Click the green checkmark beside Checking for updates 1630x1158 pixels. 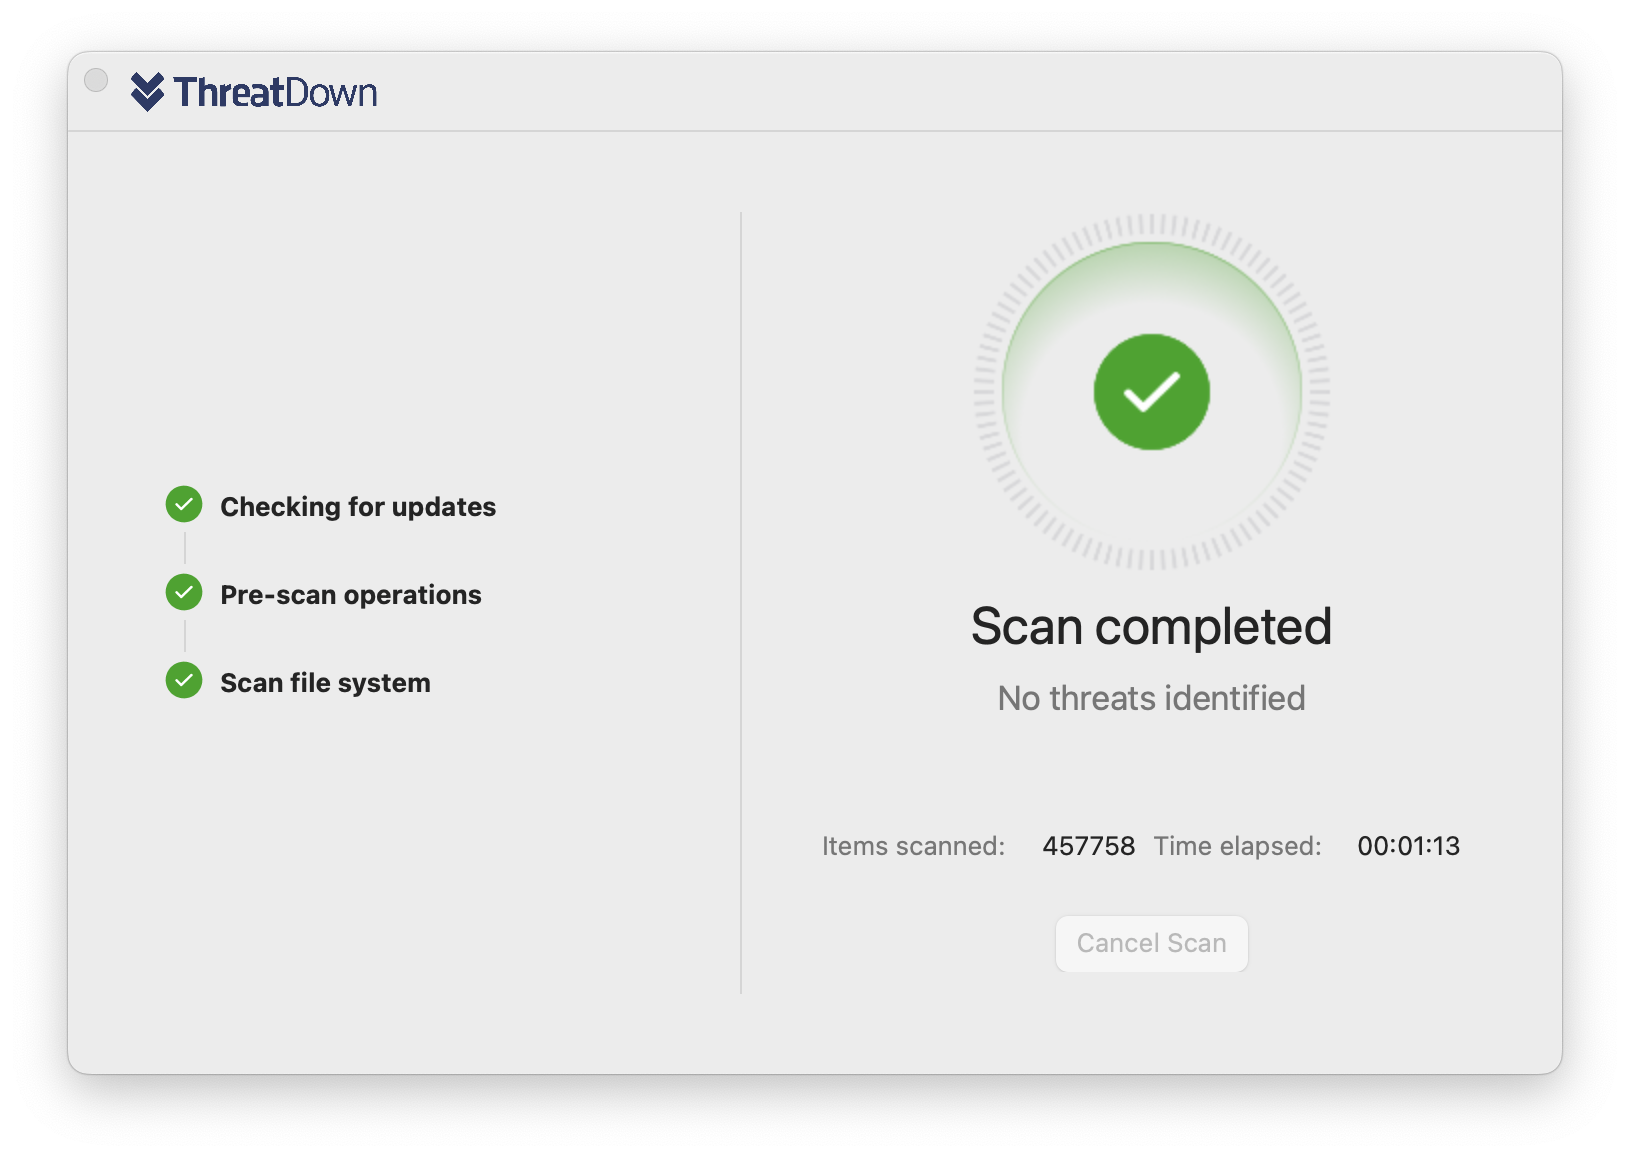click(x=184, y=505)
